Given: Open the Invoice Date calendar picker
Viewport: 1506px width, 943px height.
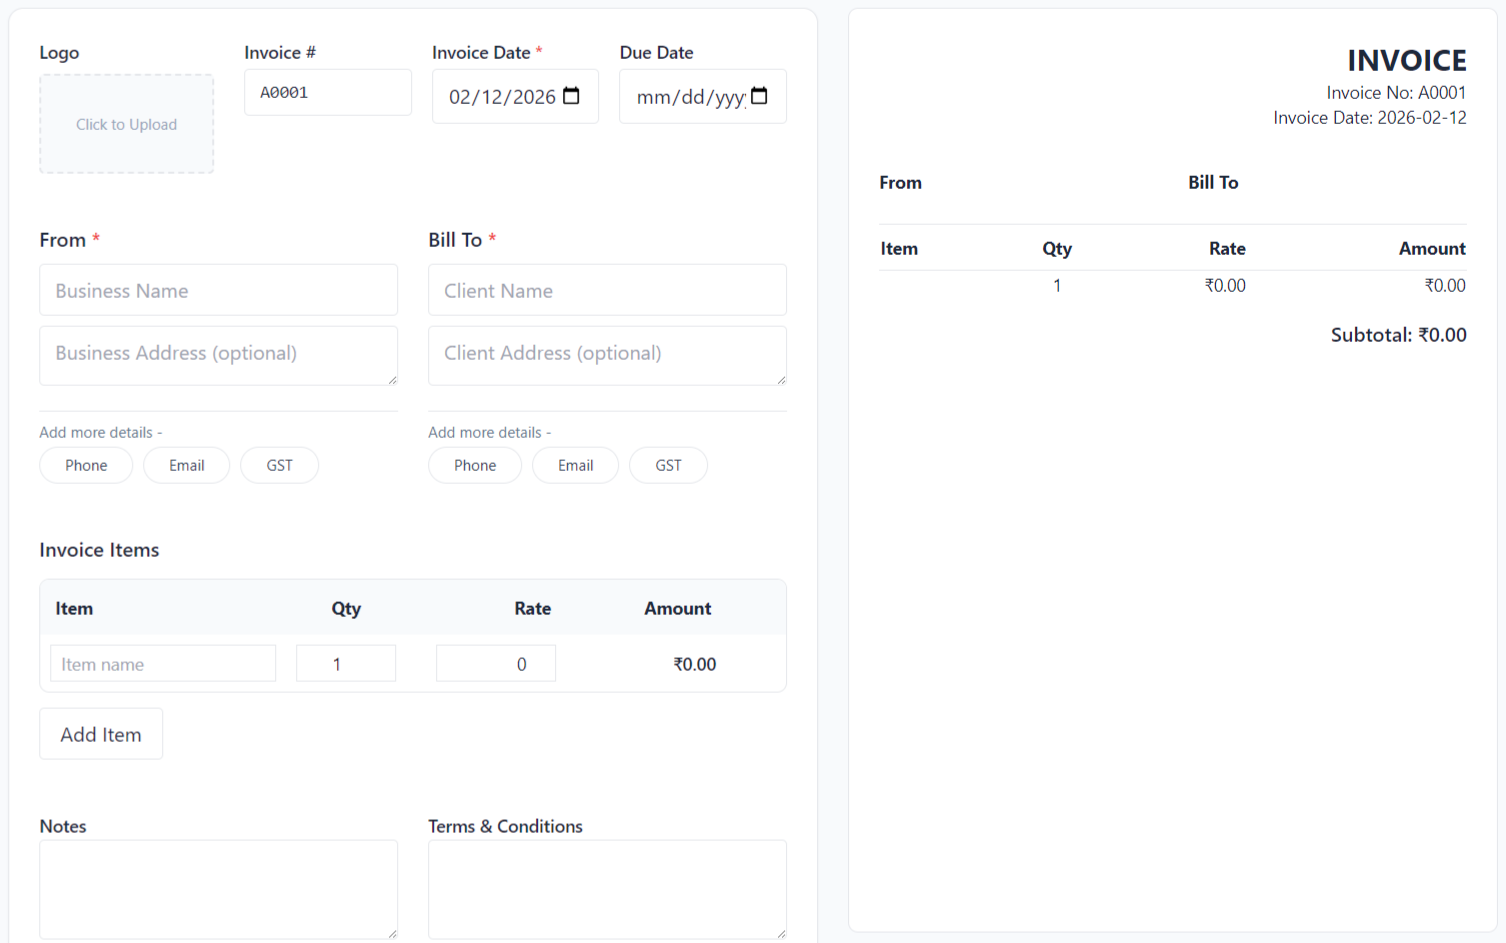Looking at the screenshot, I should (x=571, y=96).
